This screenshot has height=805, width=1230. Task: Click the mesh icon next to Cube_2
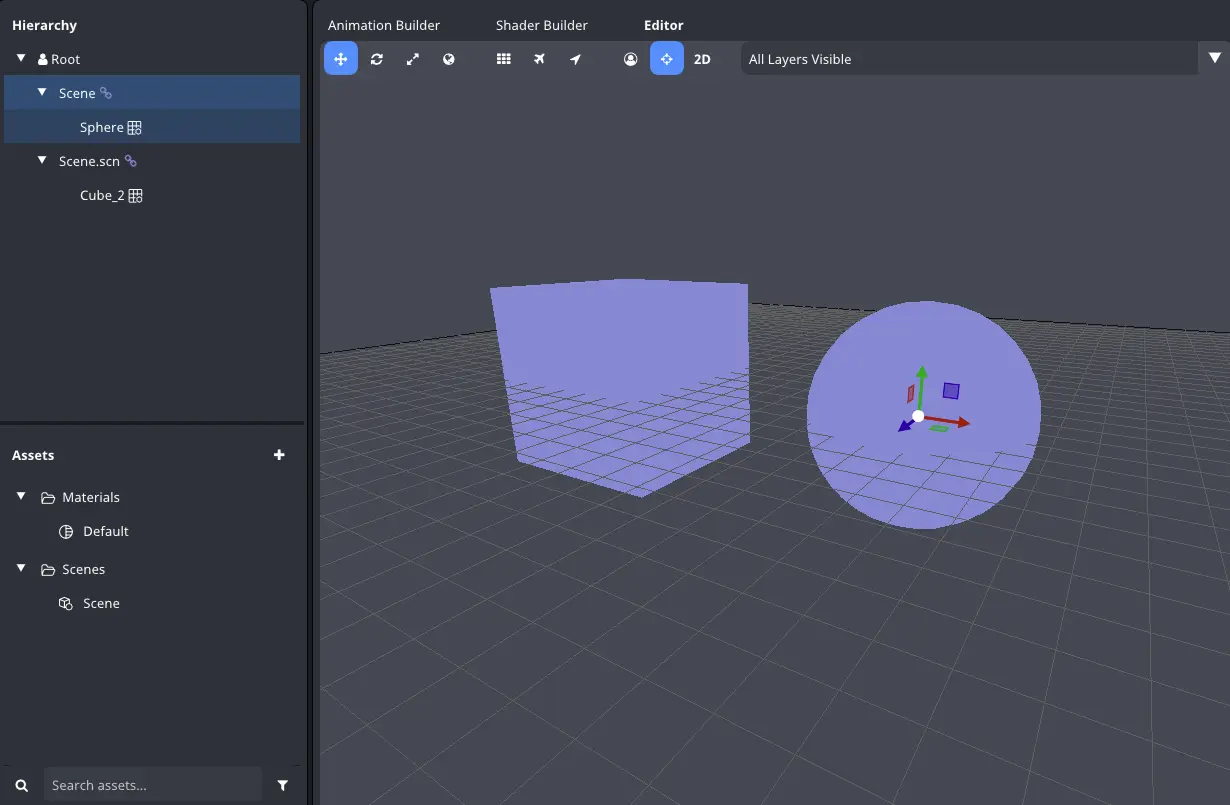click(x=136, y=196)
